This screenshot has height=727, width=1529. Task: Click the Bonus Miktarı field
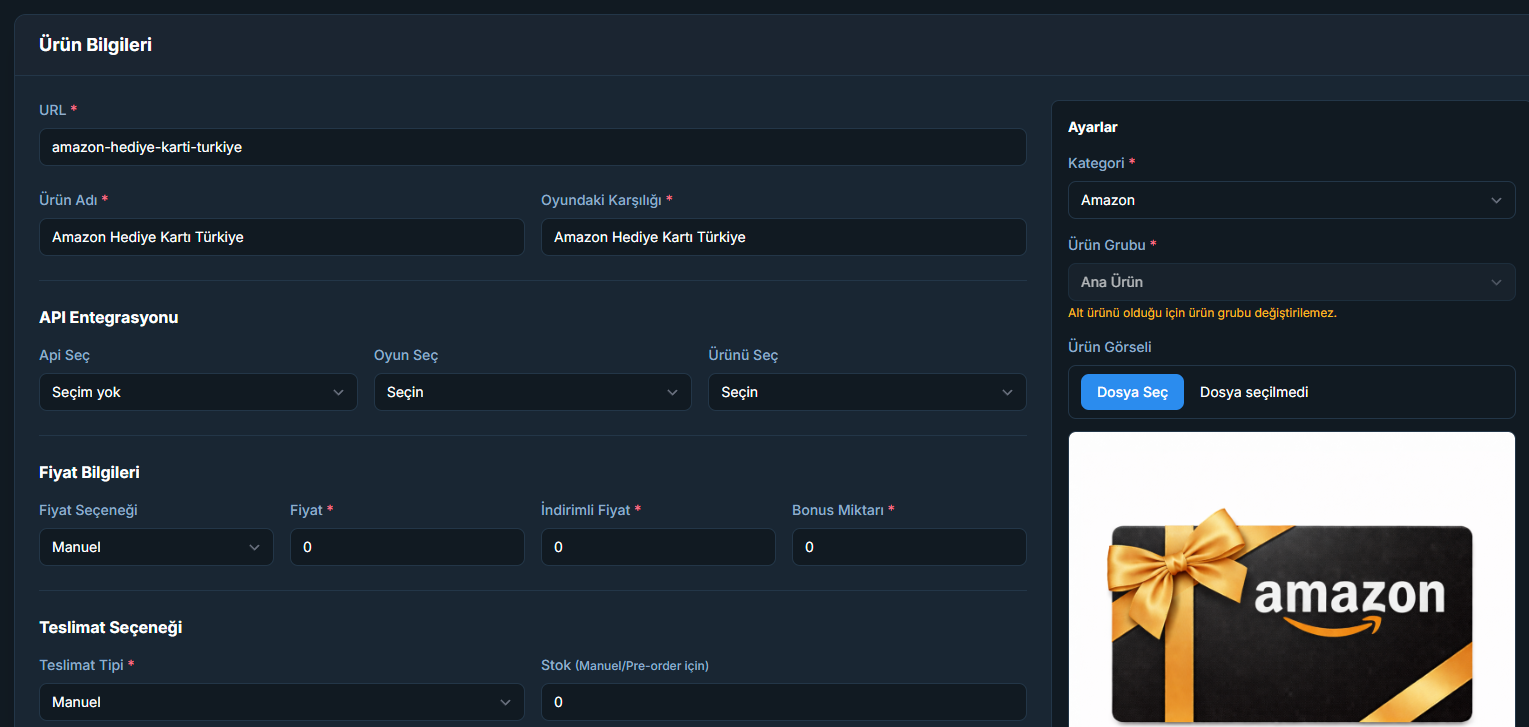tap(909, 547)
